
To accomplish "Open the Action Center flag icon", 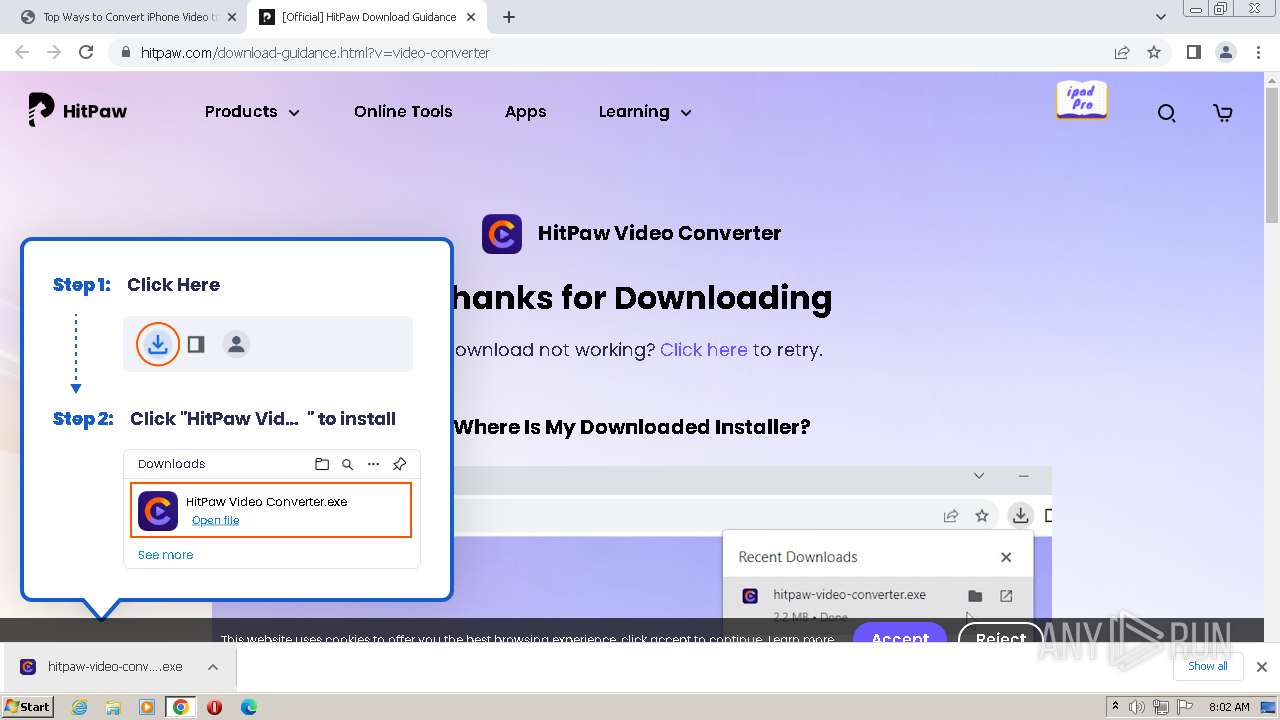I will (1183, 707).
